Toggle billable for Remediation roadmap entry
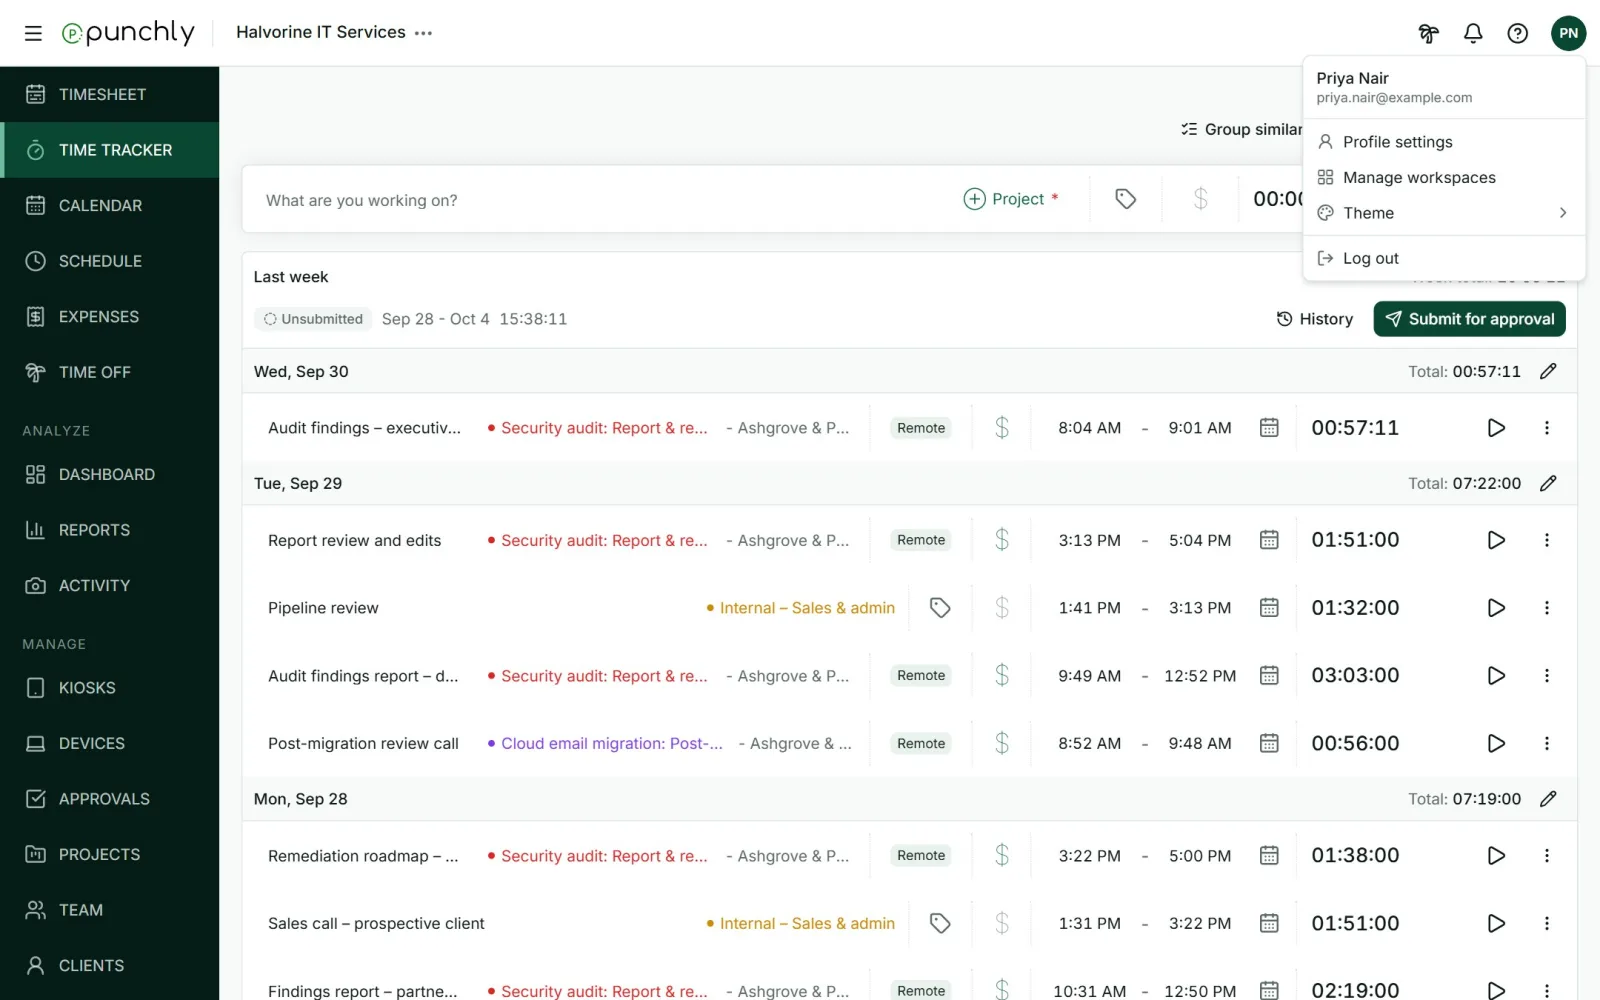Screen dimensions: 1600x1000 (1002, 856)
